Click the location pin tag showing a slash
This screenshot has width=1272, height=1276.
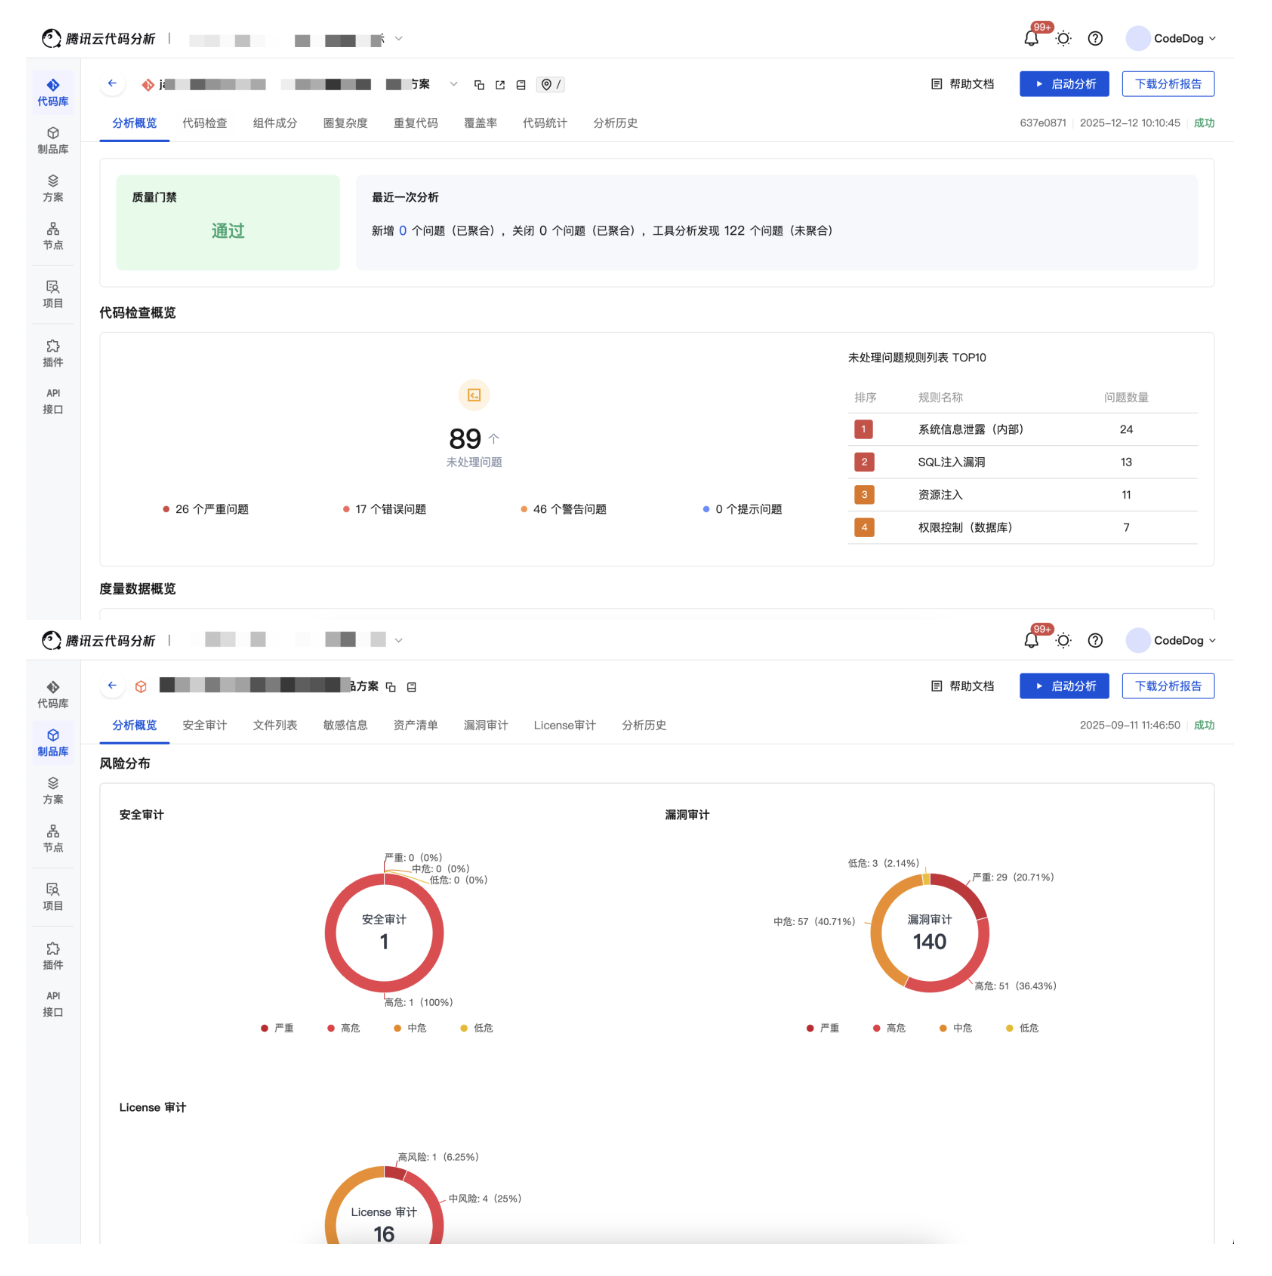[x=550, y=85]
